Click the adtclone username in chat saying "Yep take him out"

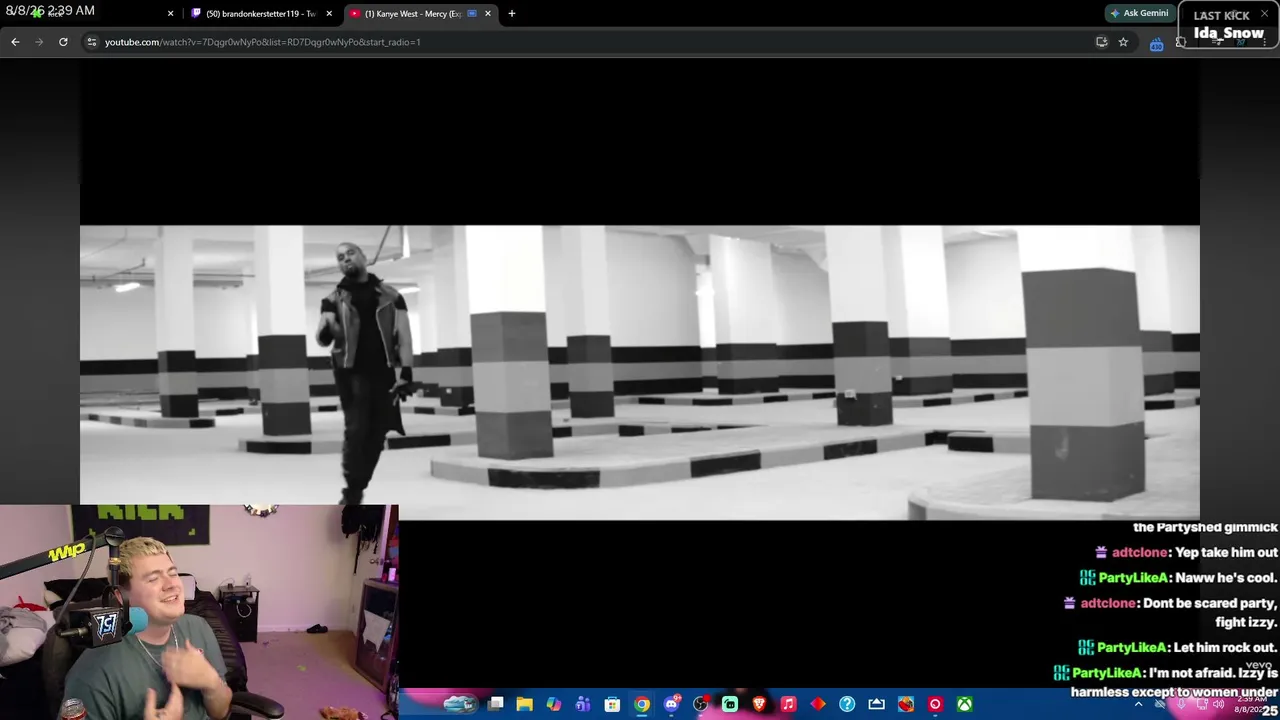pos(1139,552)
